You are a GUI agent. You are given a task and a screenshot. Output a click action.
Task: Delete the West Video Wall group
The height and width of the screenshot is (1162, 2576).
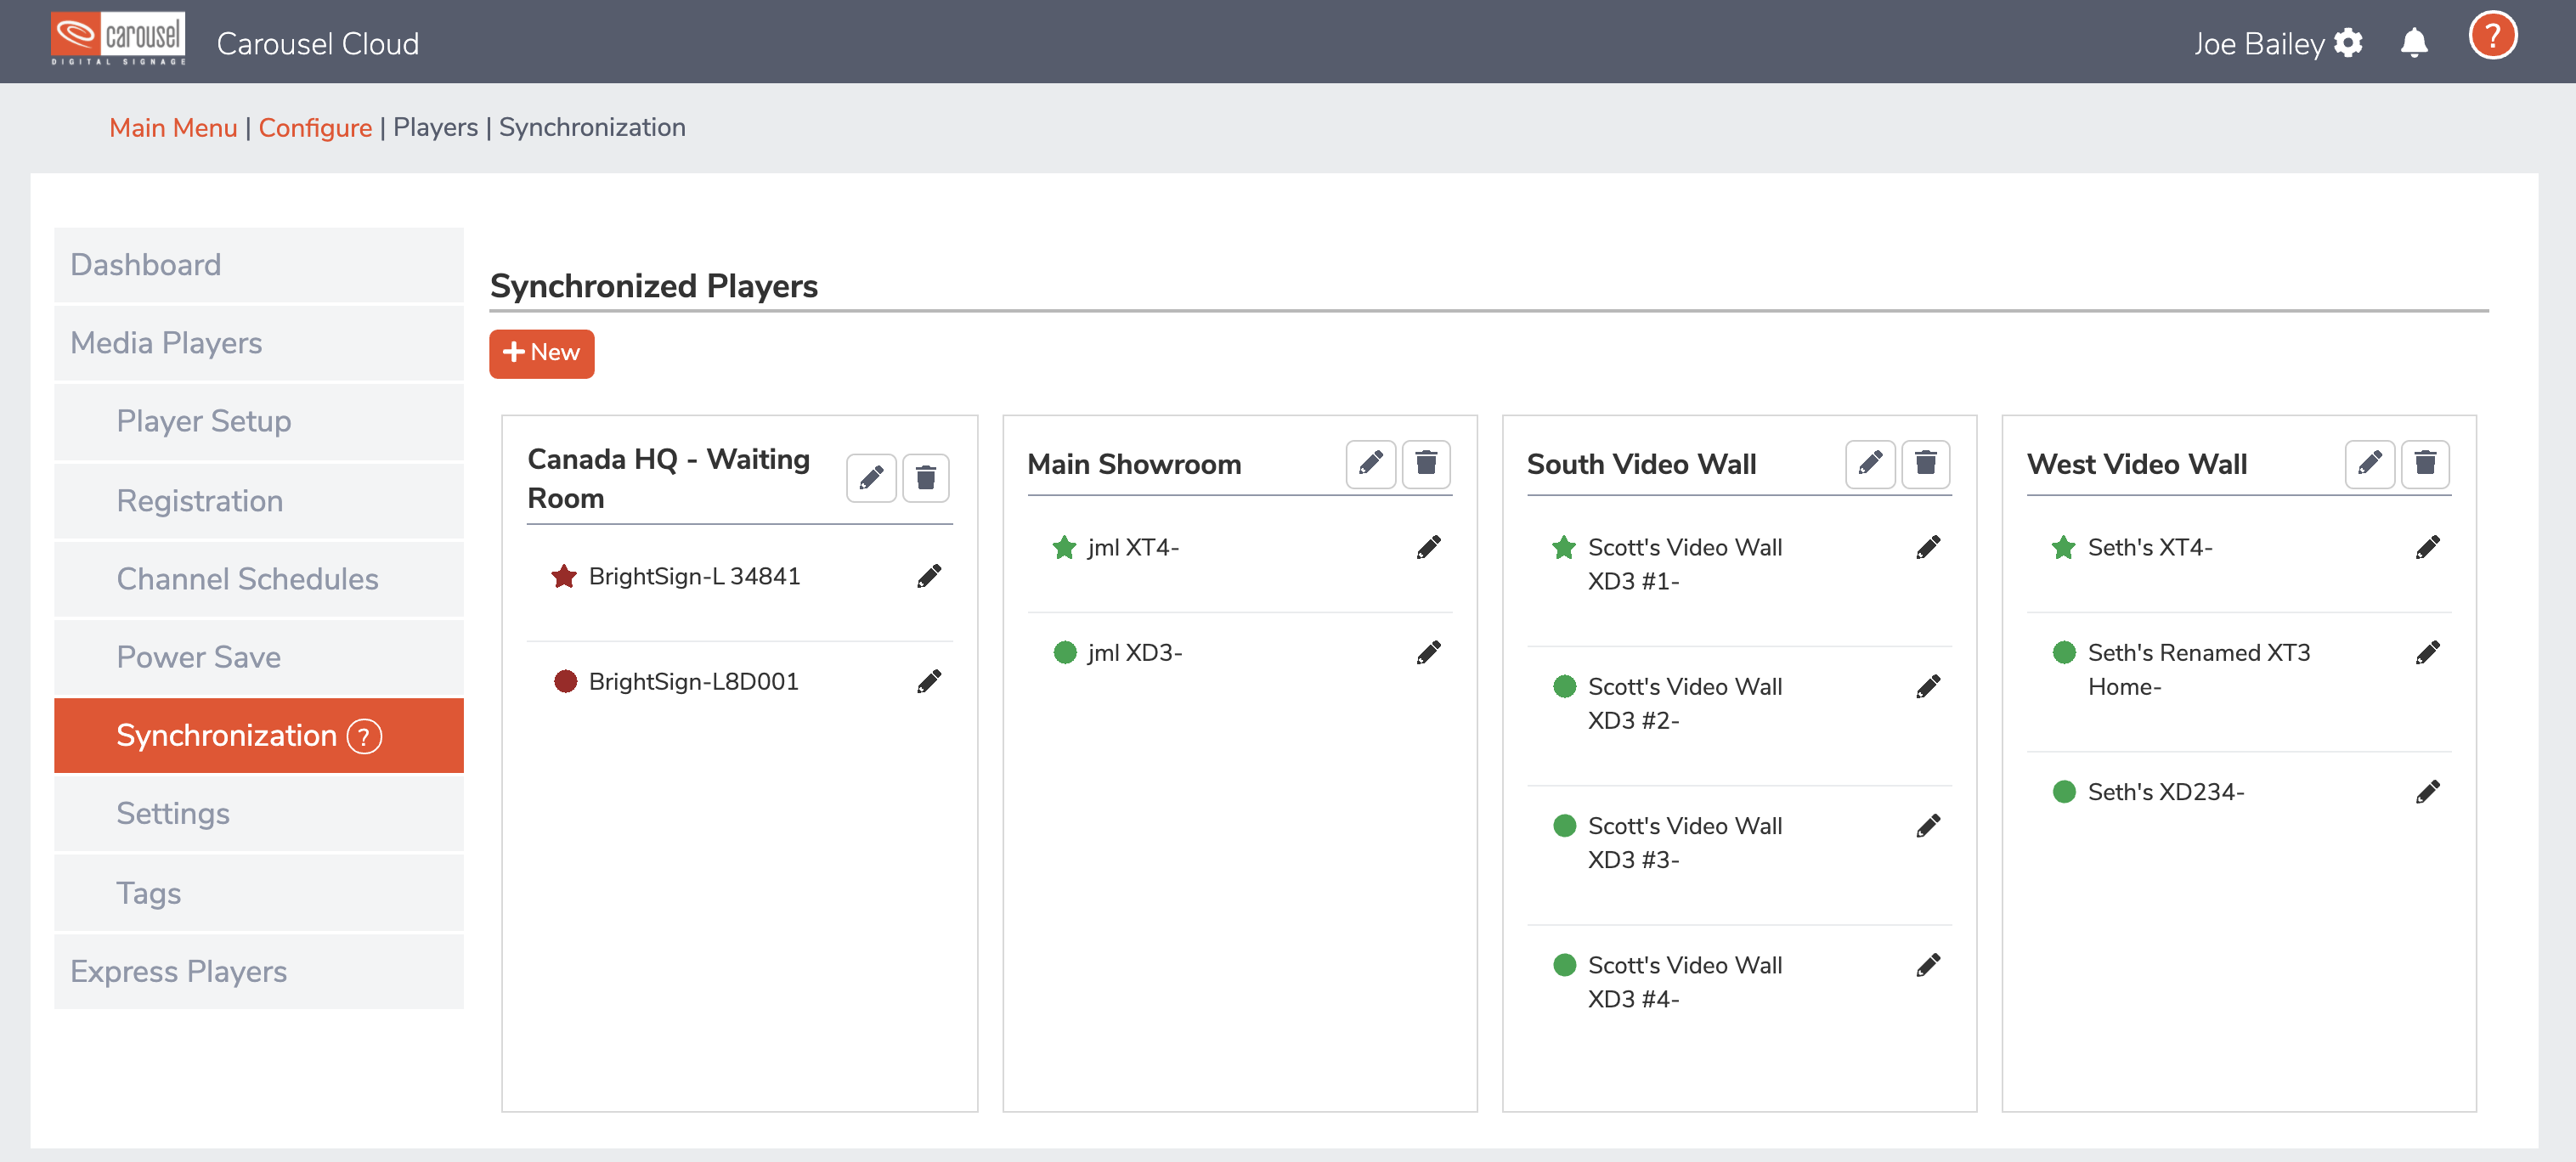point(2425,463)
